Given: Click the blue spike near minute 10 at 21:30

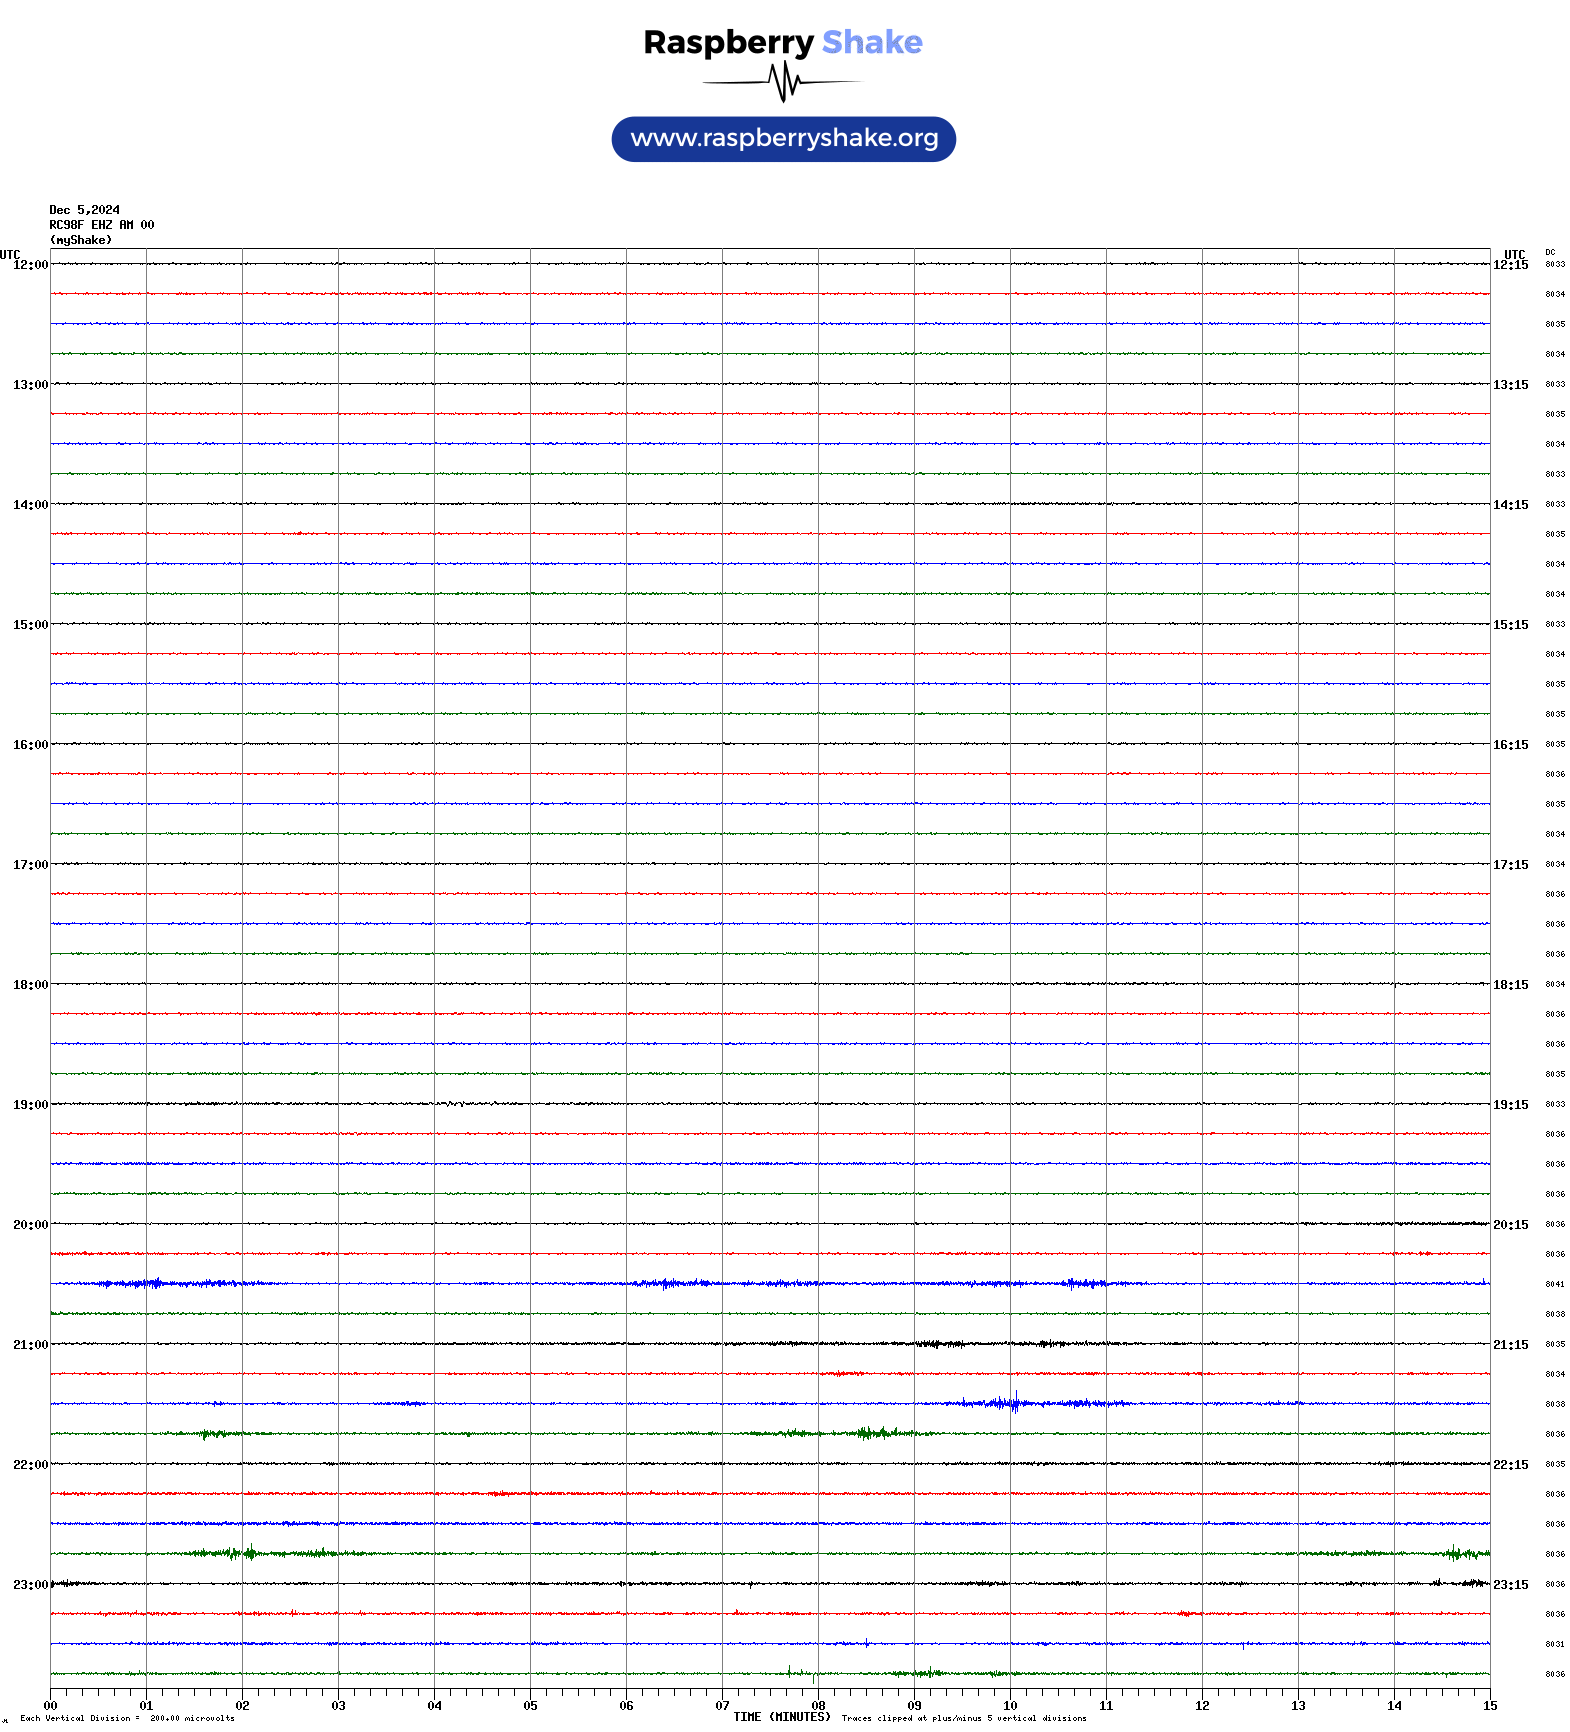Looking at the screenshot, I should click(x=1014, y=1403).
